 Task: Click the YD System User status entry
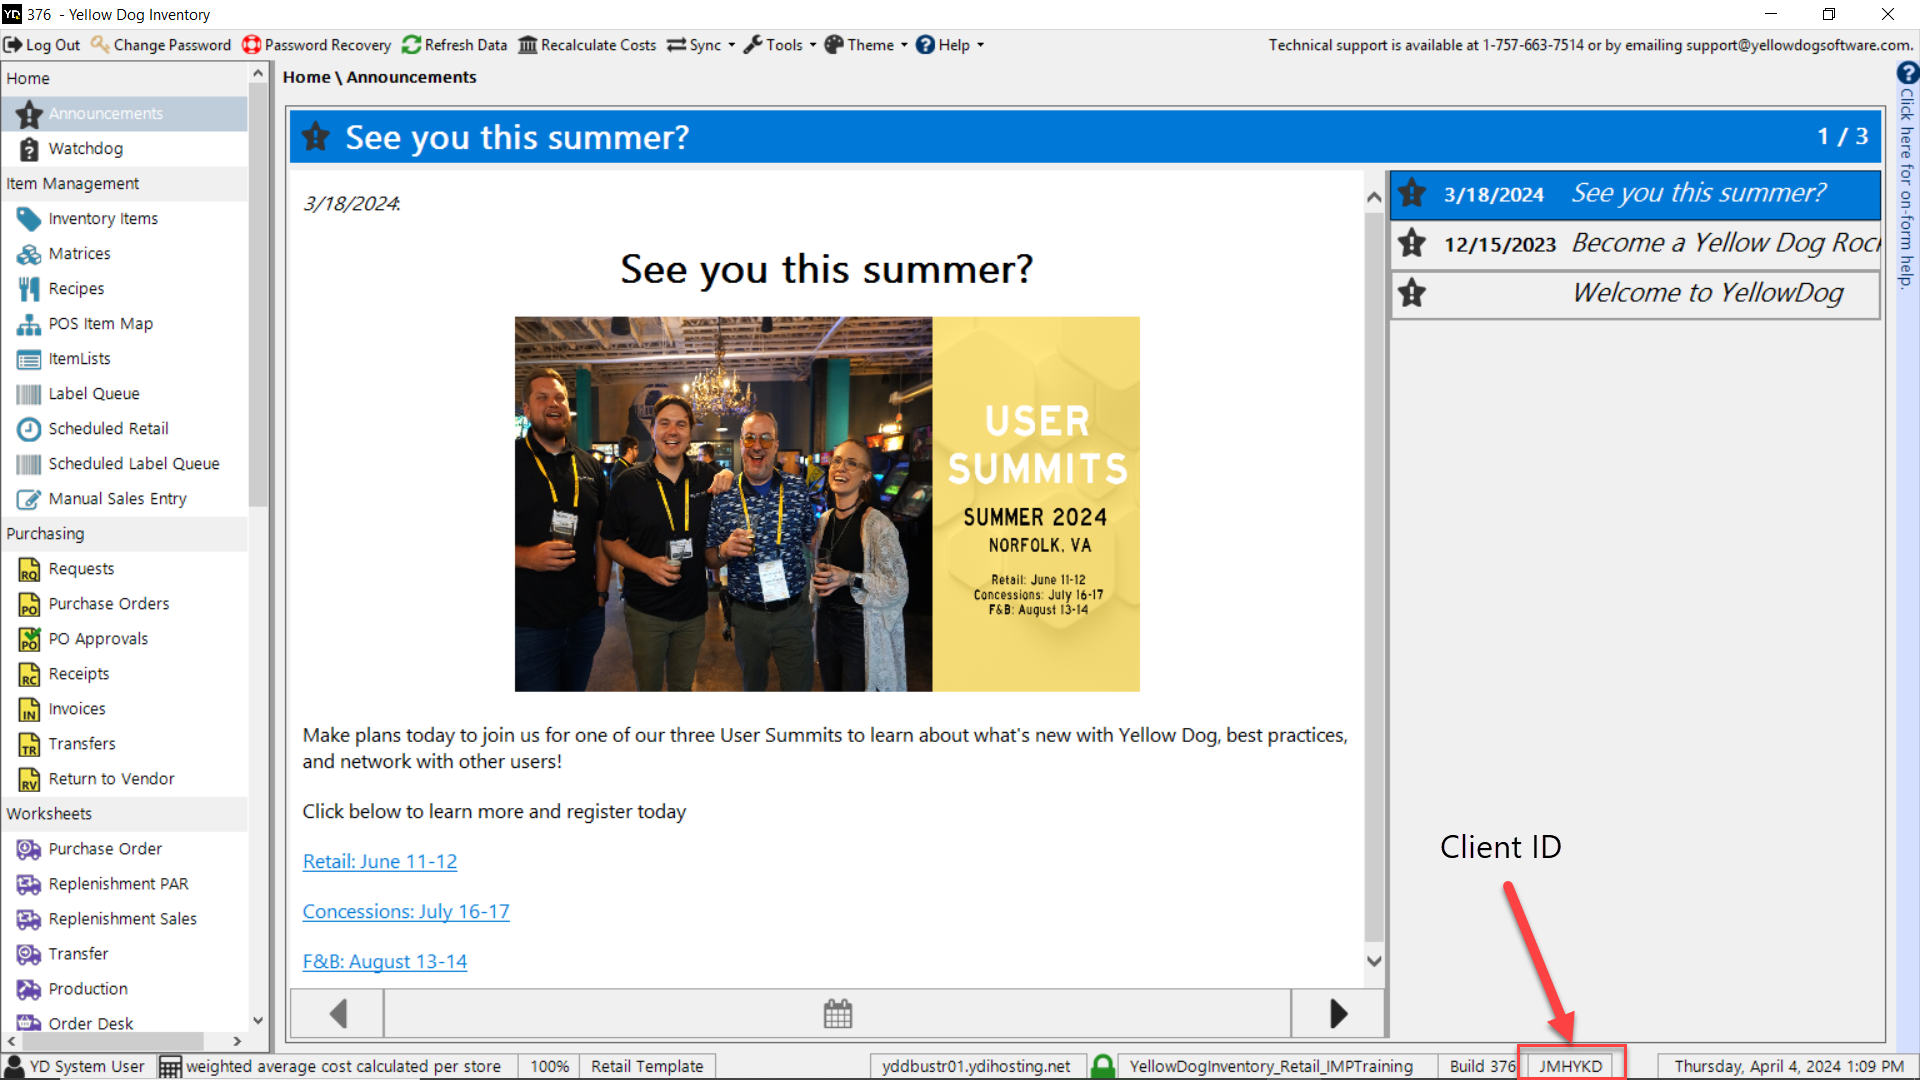pos(76,1067)
